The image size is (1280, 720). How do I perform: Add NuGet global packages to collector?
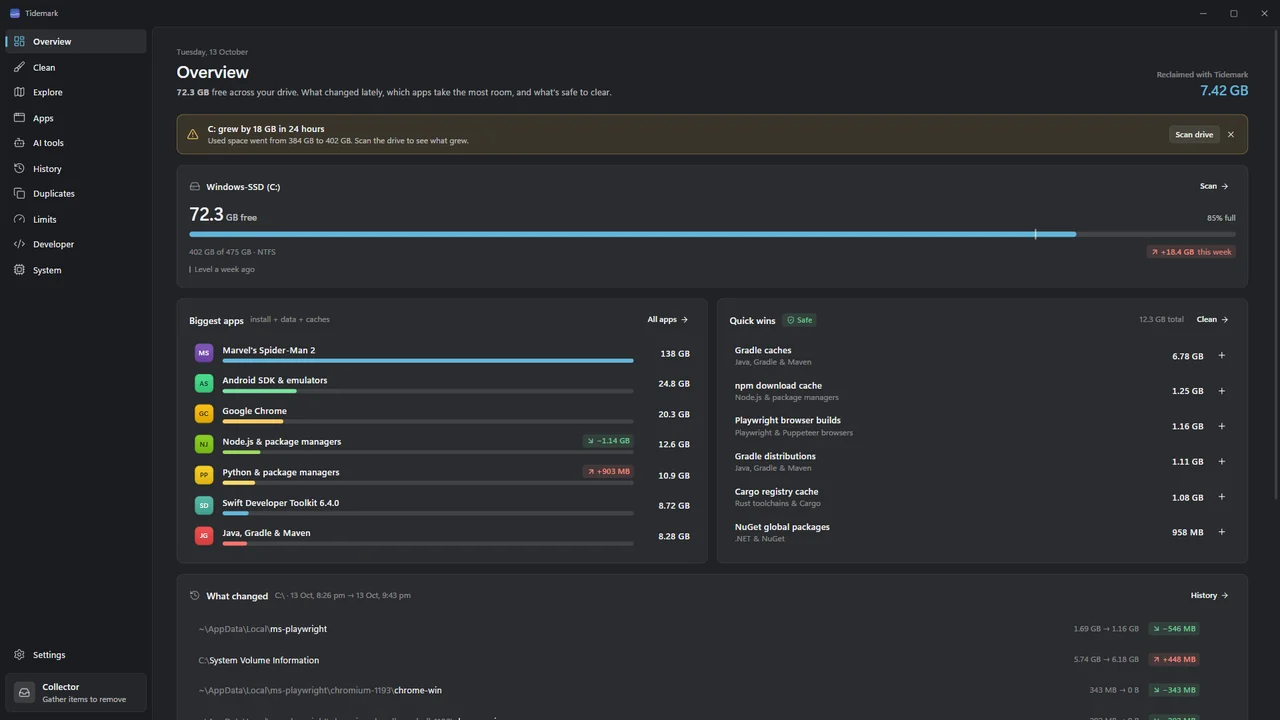tap(1221, 532)
